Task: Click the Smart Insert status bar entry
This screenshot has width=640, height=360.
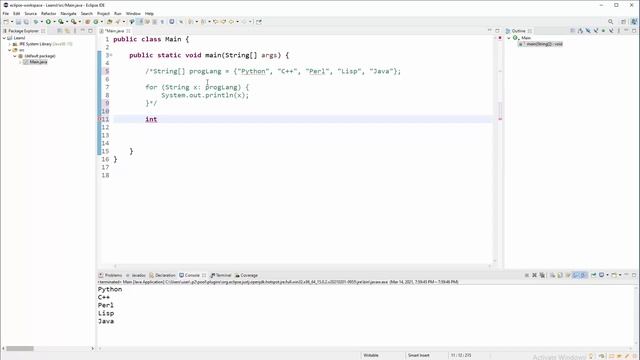Action: pyautogui.click(x=418, y=356)
